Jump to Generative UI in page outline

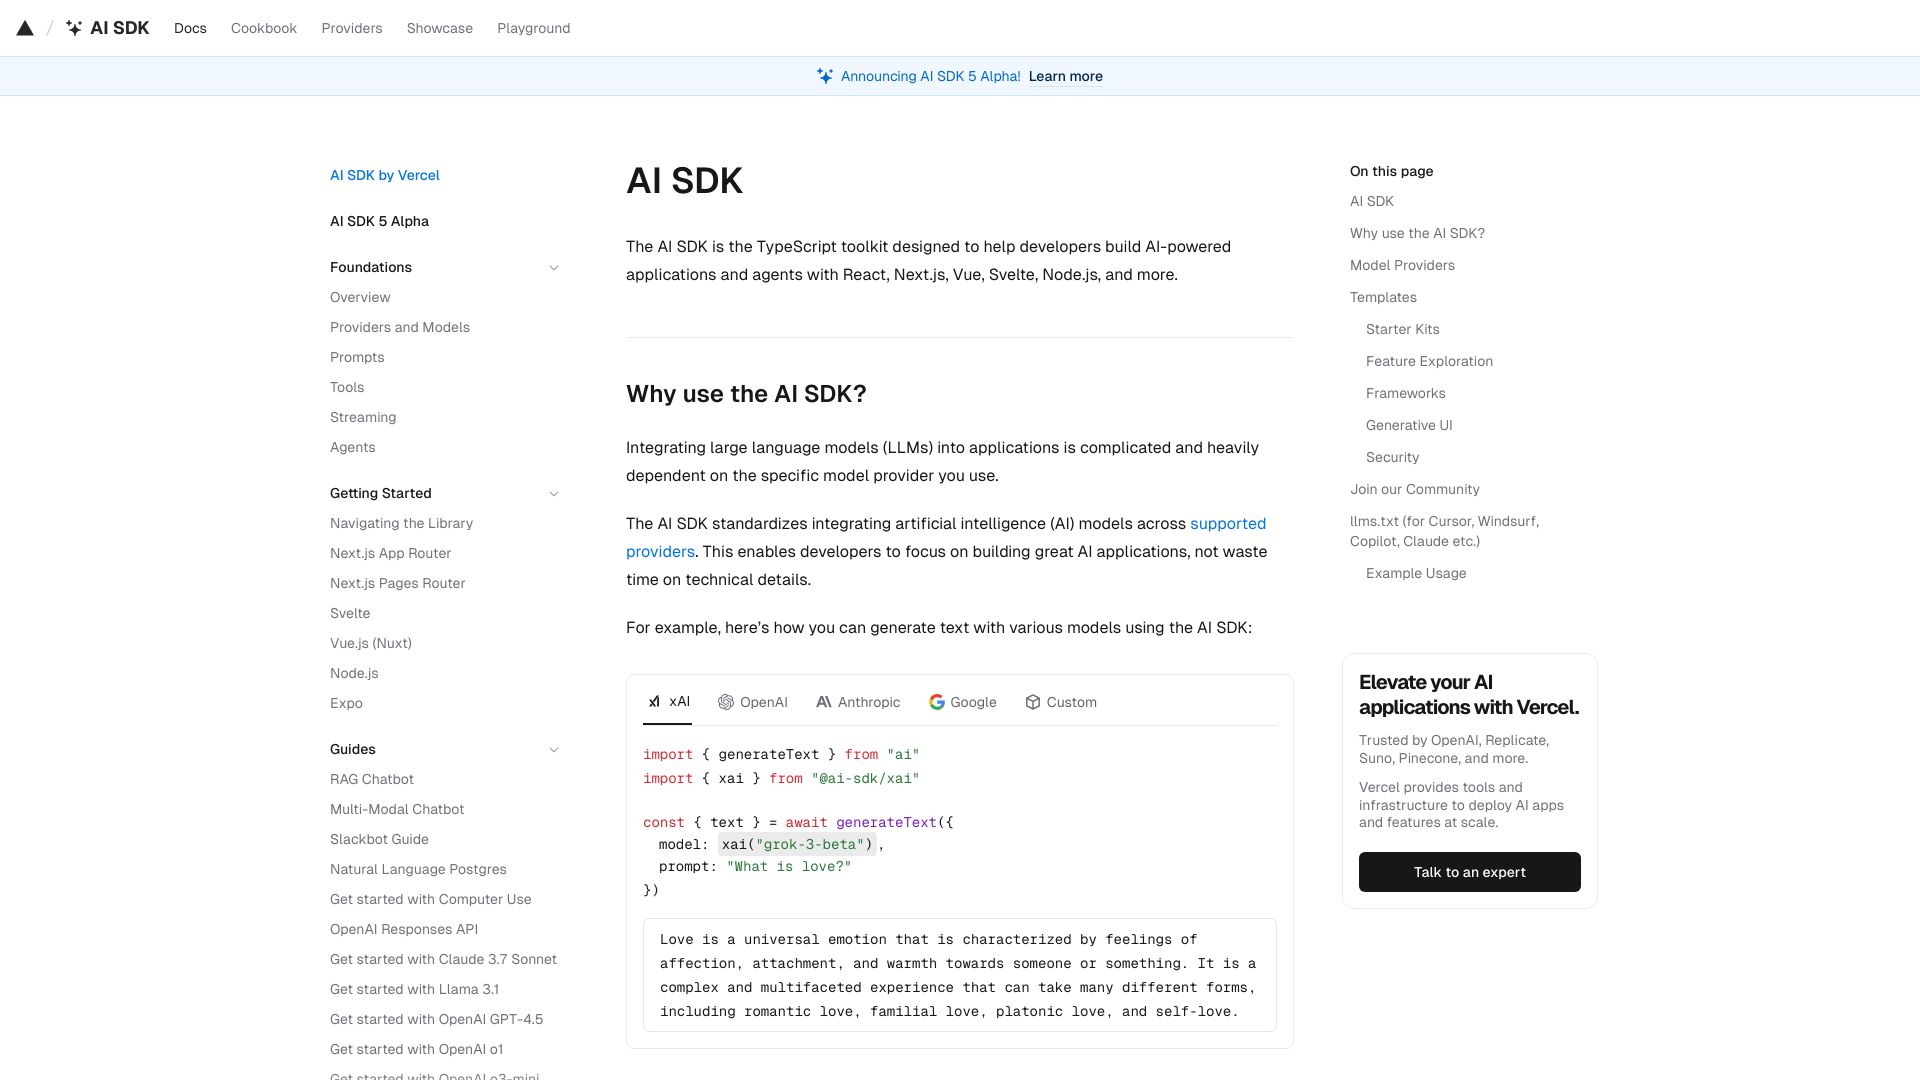click(x=1409, y=425)
